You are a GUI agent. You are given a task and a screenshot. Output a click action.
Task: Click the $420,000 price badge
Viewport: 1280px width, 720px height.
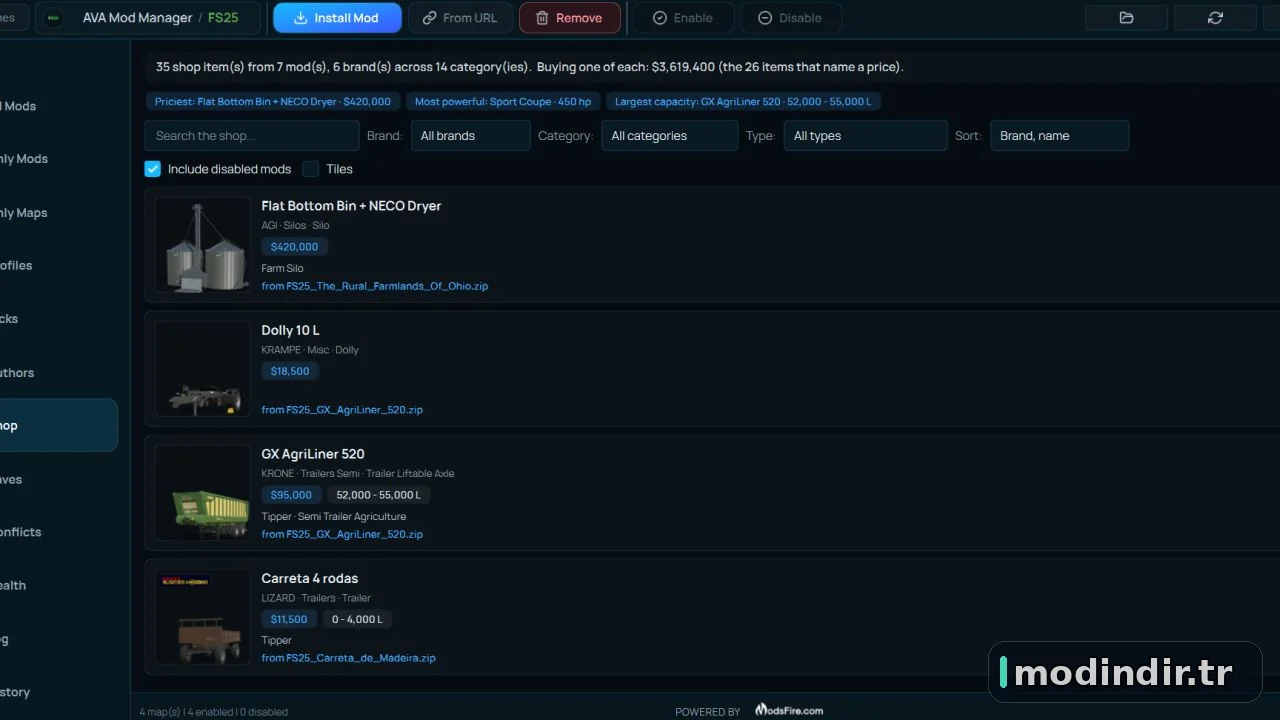(294, 247)
